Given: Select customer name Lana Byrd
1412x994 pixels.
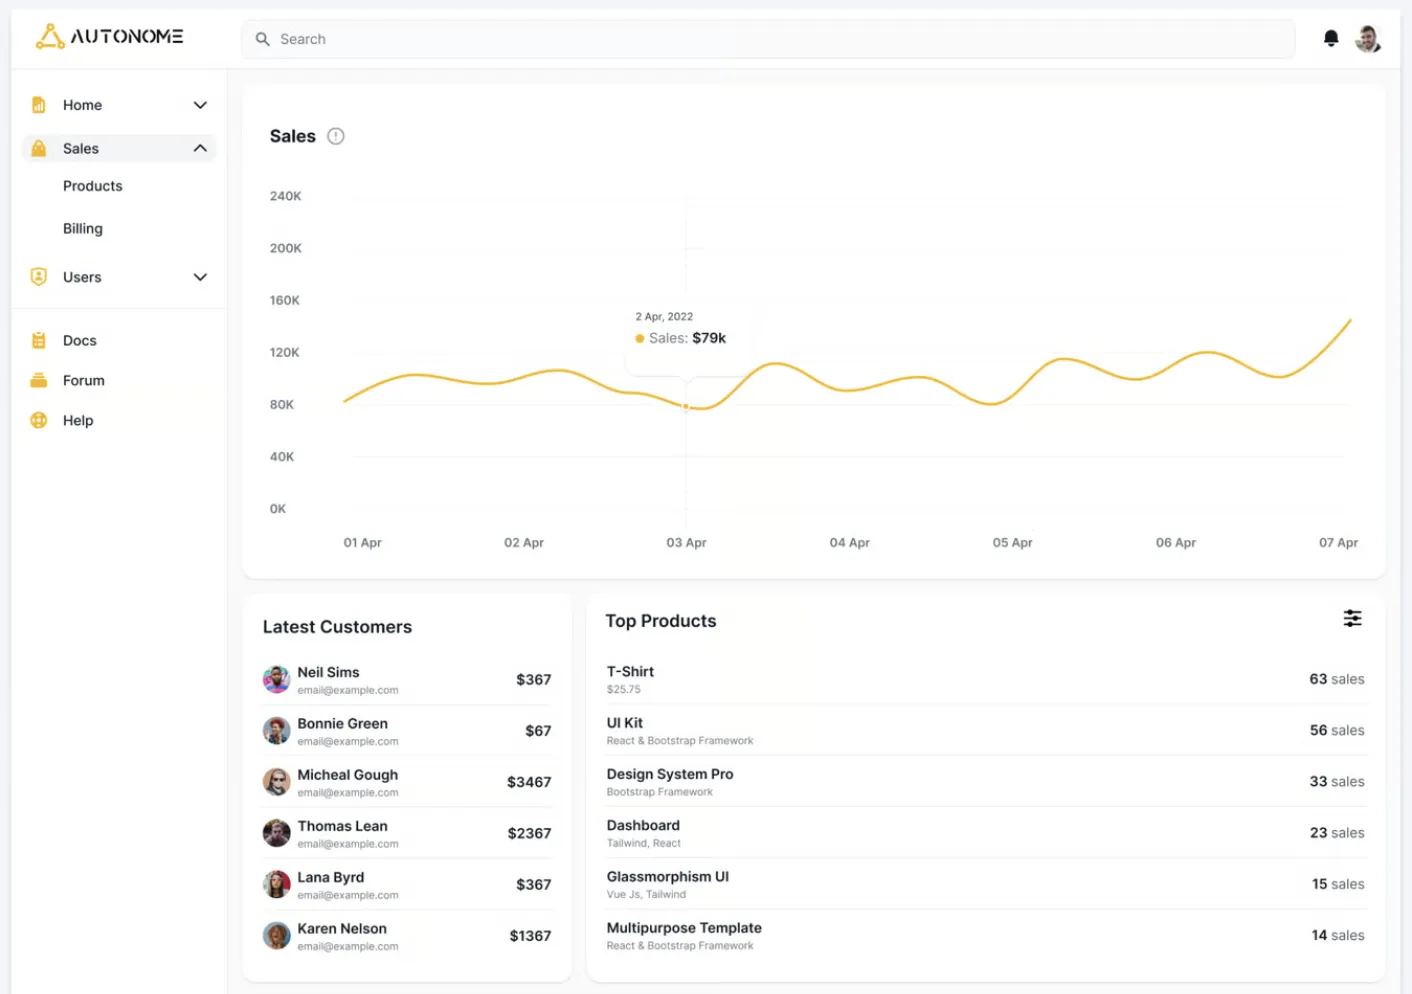Looking at the screenshot, I should pyautogui.click(x=330, y=877).
